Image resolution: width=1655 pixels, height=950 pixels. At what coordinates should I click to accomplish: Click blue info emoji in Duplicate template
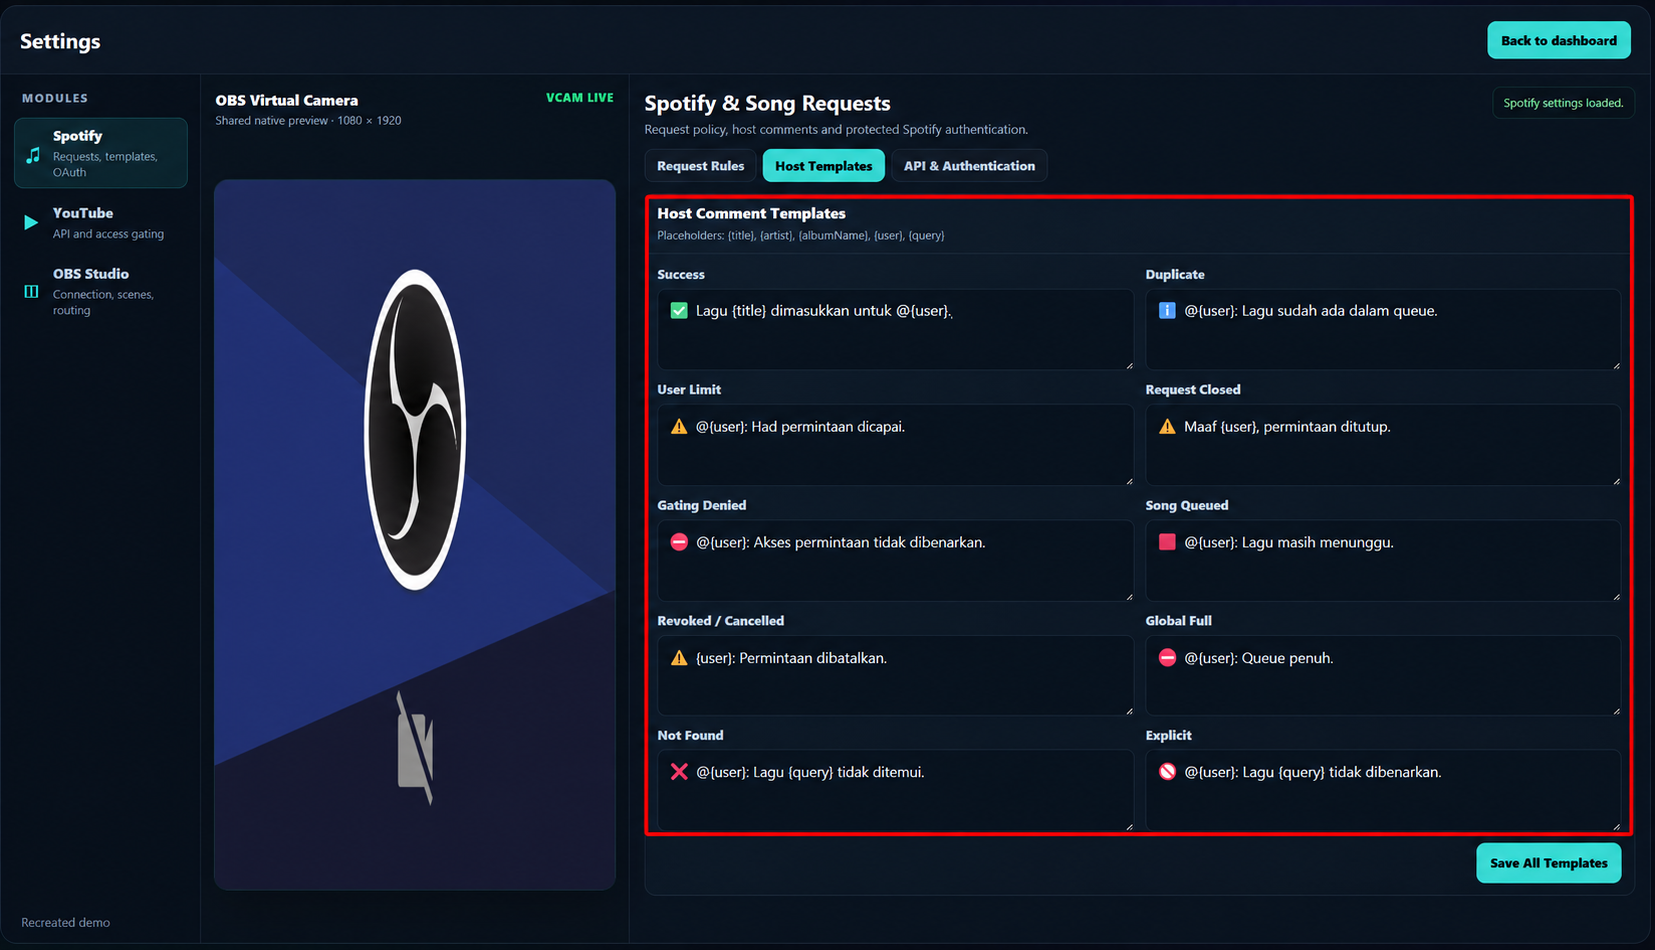[x=1167, y=311]
